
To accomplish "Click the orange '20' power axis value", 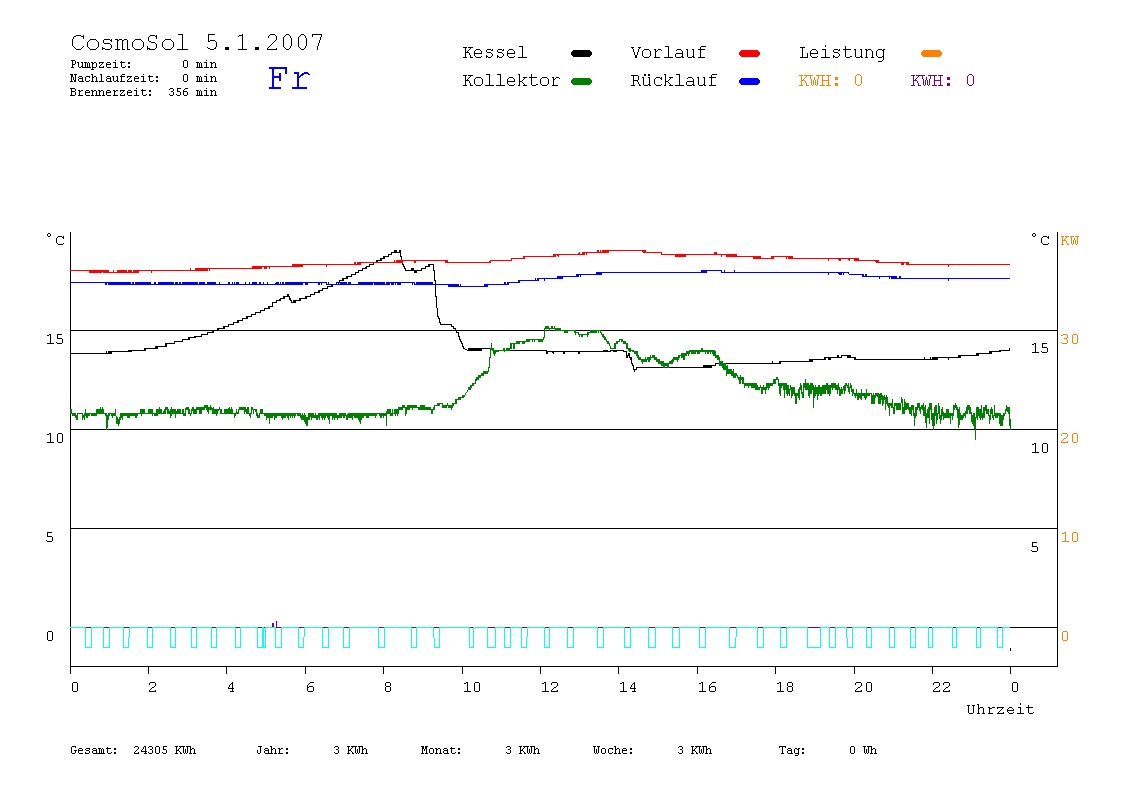I will point(1070,438).
